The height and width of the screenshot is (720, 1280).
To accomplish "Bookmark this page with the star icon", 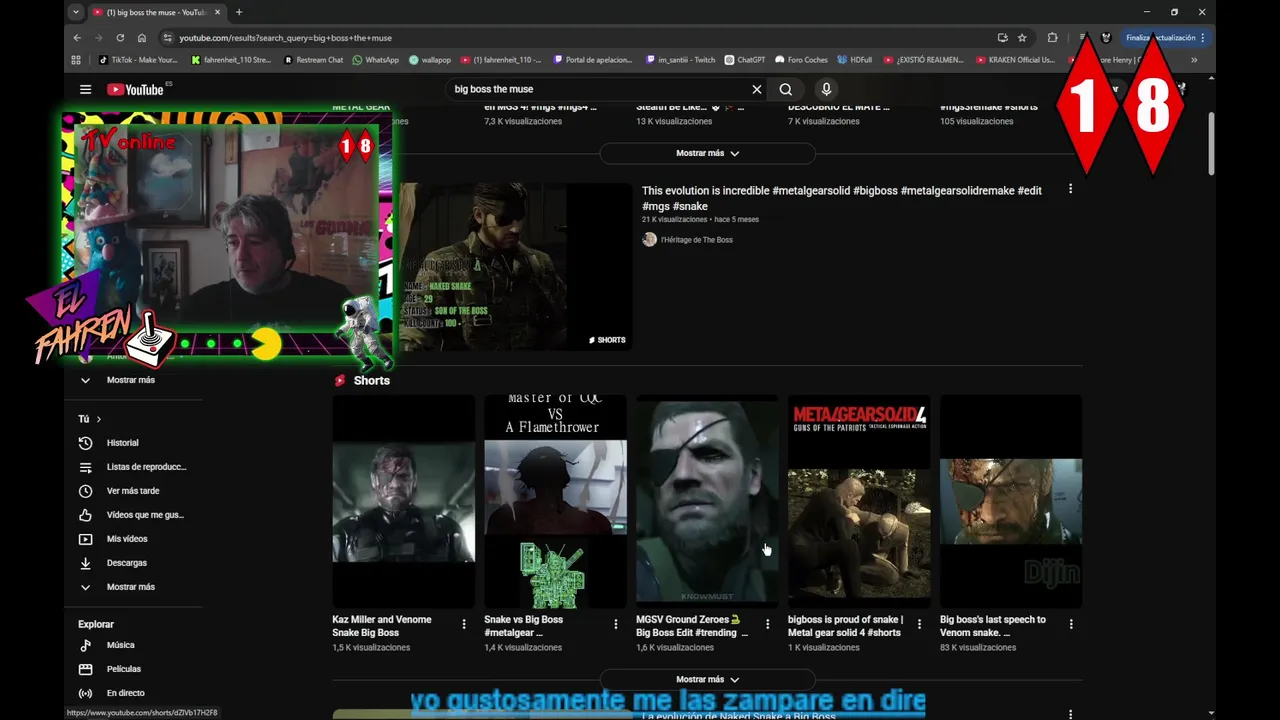I will click(x=1022, y=38).
